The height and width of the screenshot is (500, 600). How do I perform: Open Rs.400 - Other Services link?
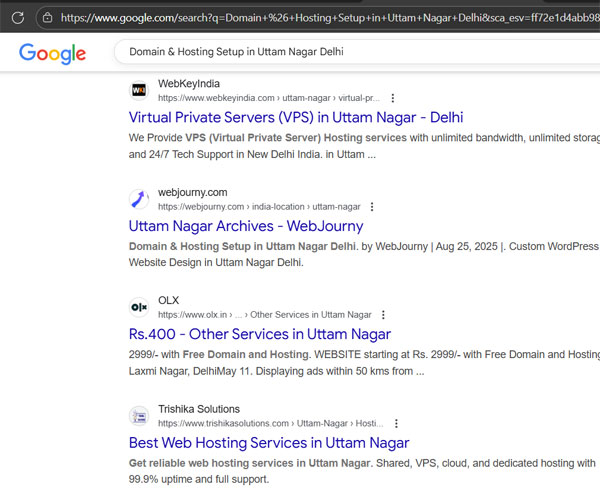pyautogui.click(x=260, y=334)
